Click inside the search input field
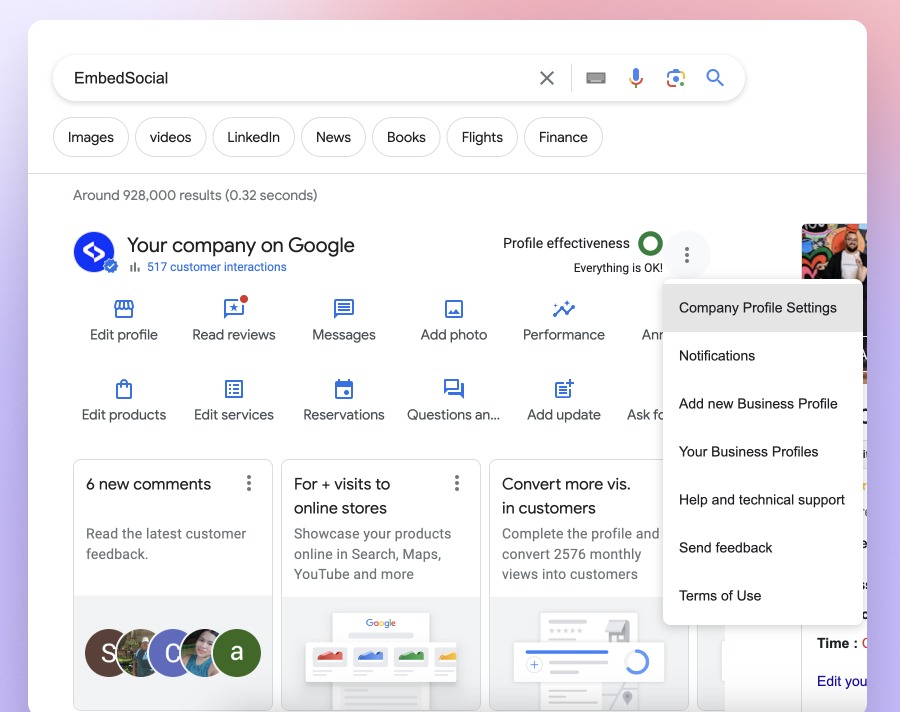 click(300, 77)
